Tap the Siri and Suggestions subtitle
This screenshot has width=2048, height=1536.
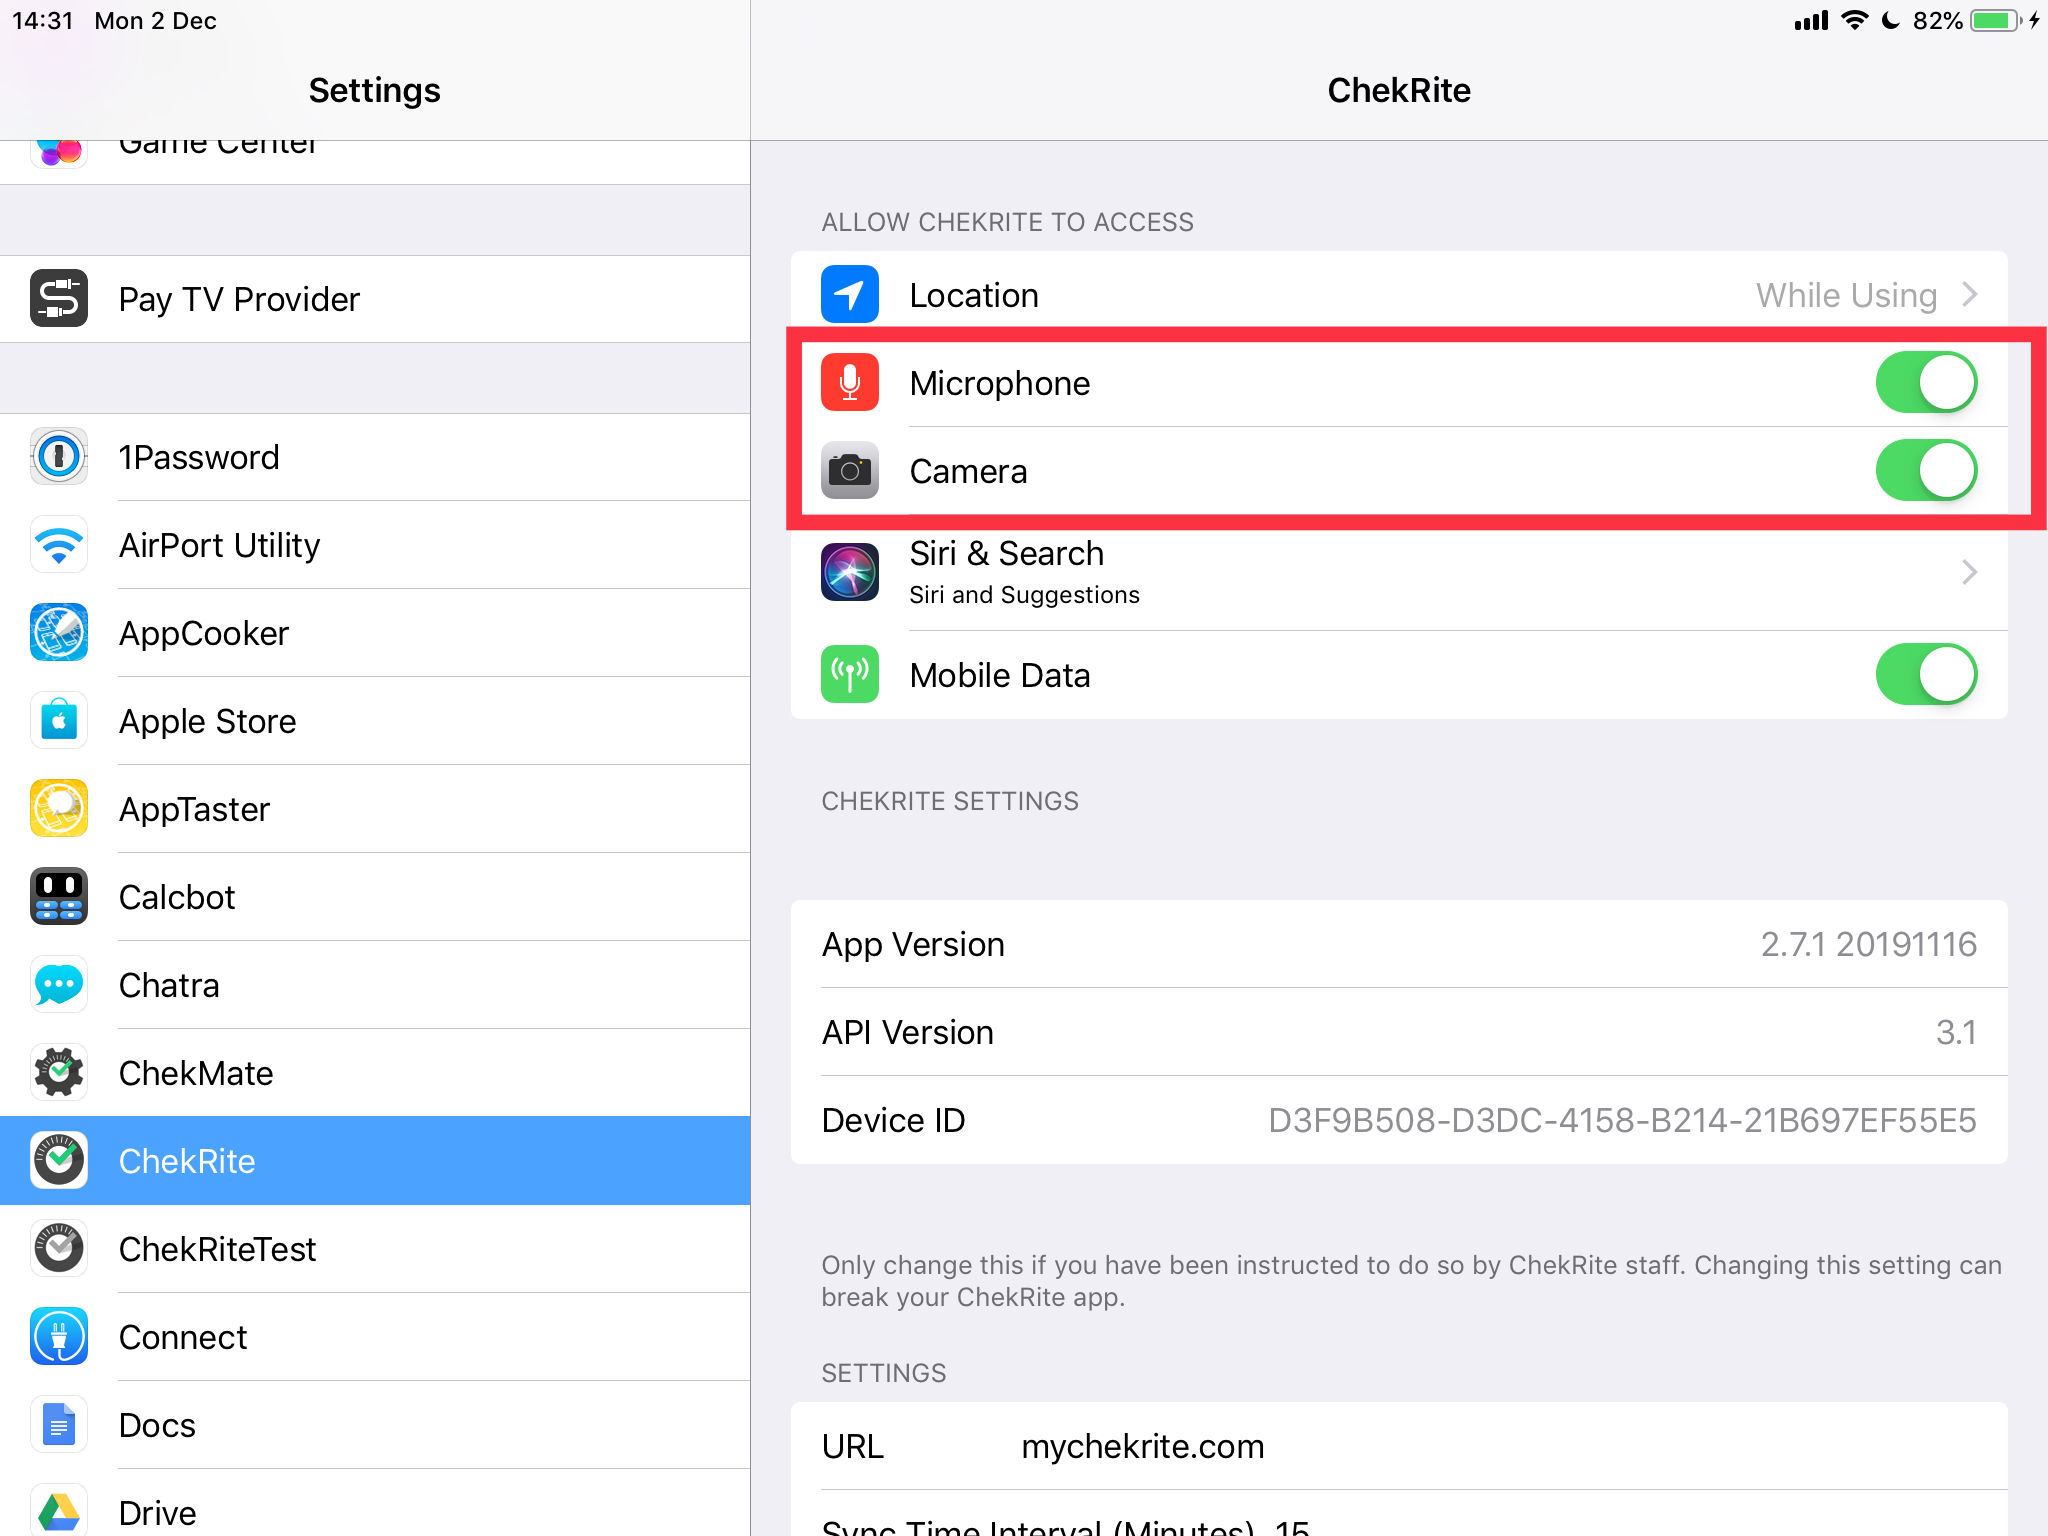pyautogui.click(x=1024, y=595)
